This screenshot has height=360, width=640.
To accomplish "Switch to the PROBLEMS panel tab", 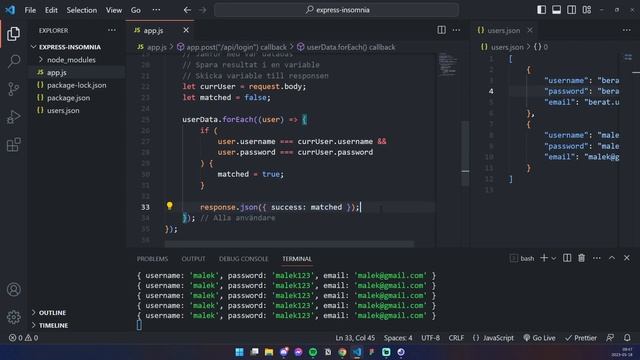I will pyautogui.click(x=152, y=259).
